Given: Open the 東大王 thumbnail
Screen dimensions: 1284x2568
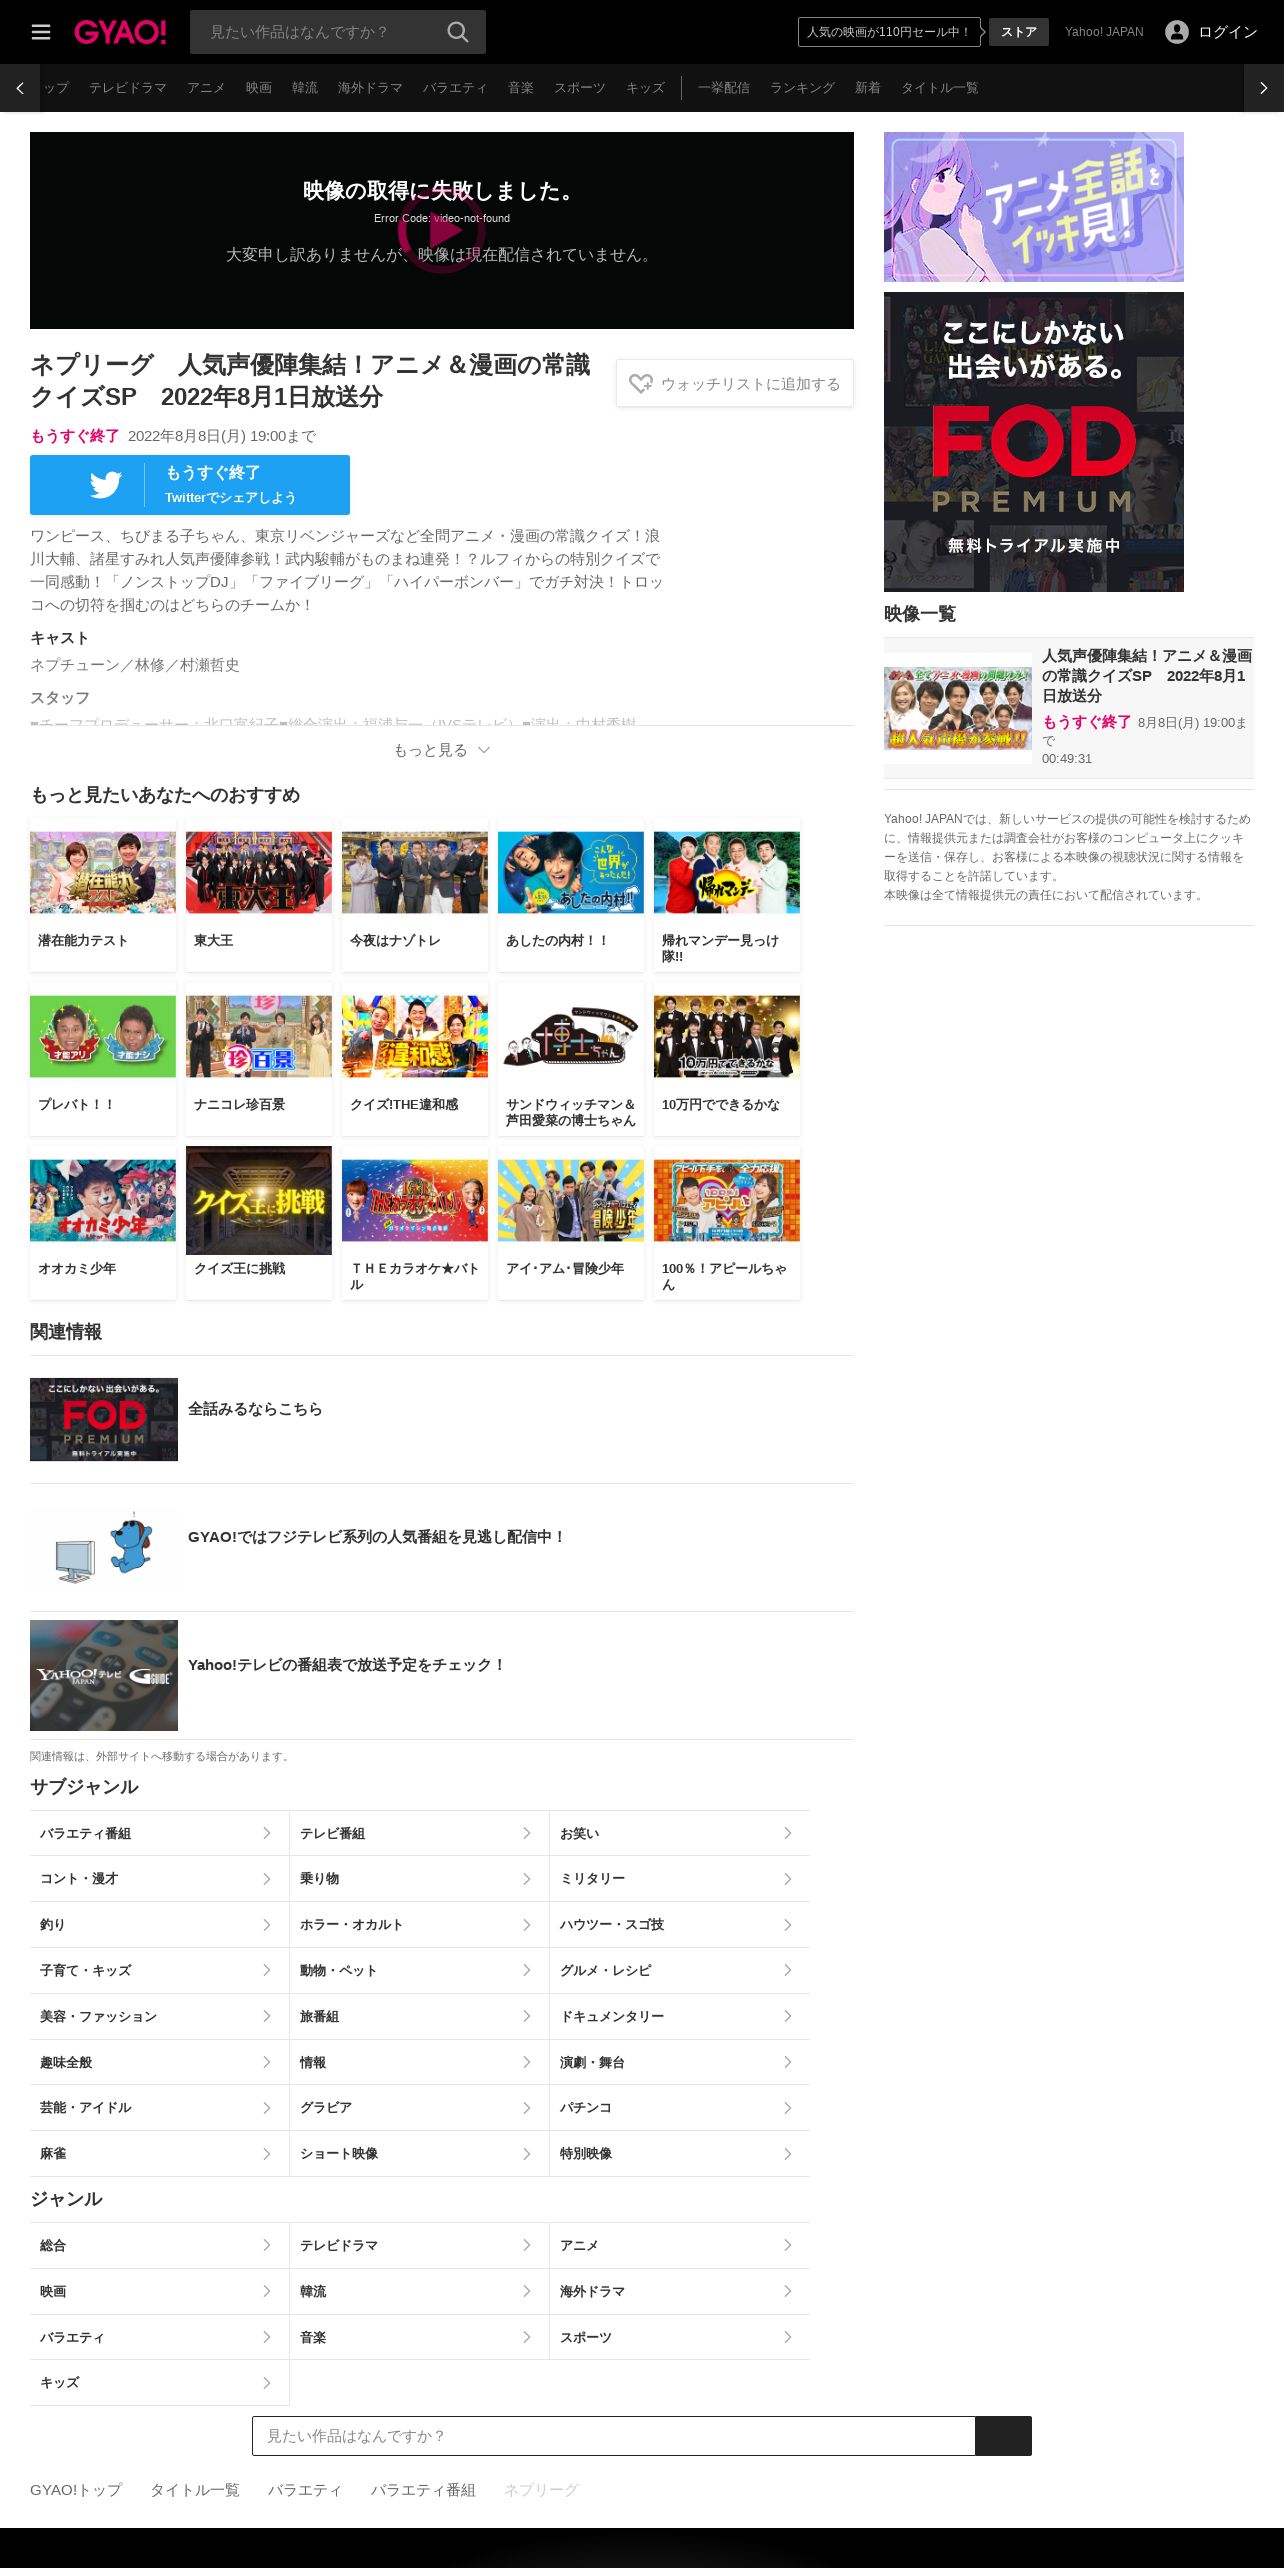Looking at the screenshot, I should pyautogui.click(x=259, y=873).
